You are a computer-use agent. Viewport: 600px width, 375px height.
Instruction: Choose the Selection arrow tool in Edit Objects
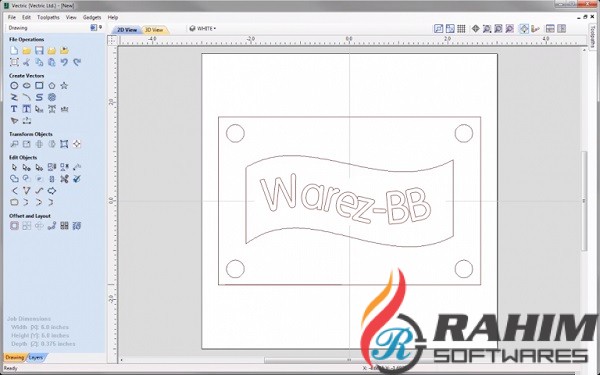pyautogui.click(x=14, y=167)
